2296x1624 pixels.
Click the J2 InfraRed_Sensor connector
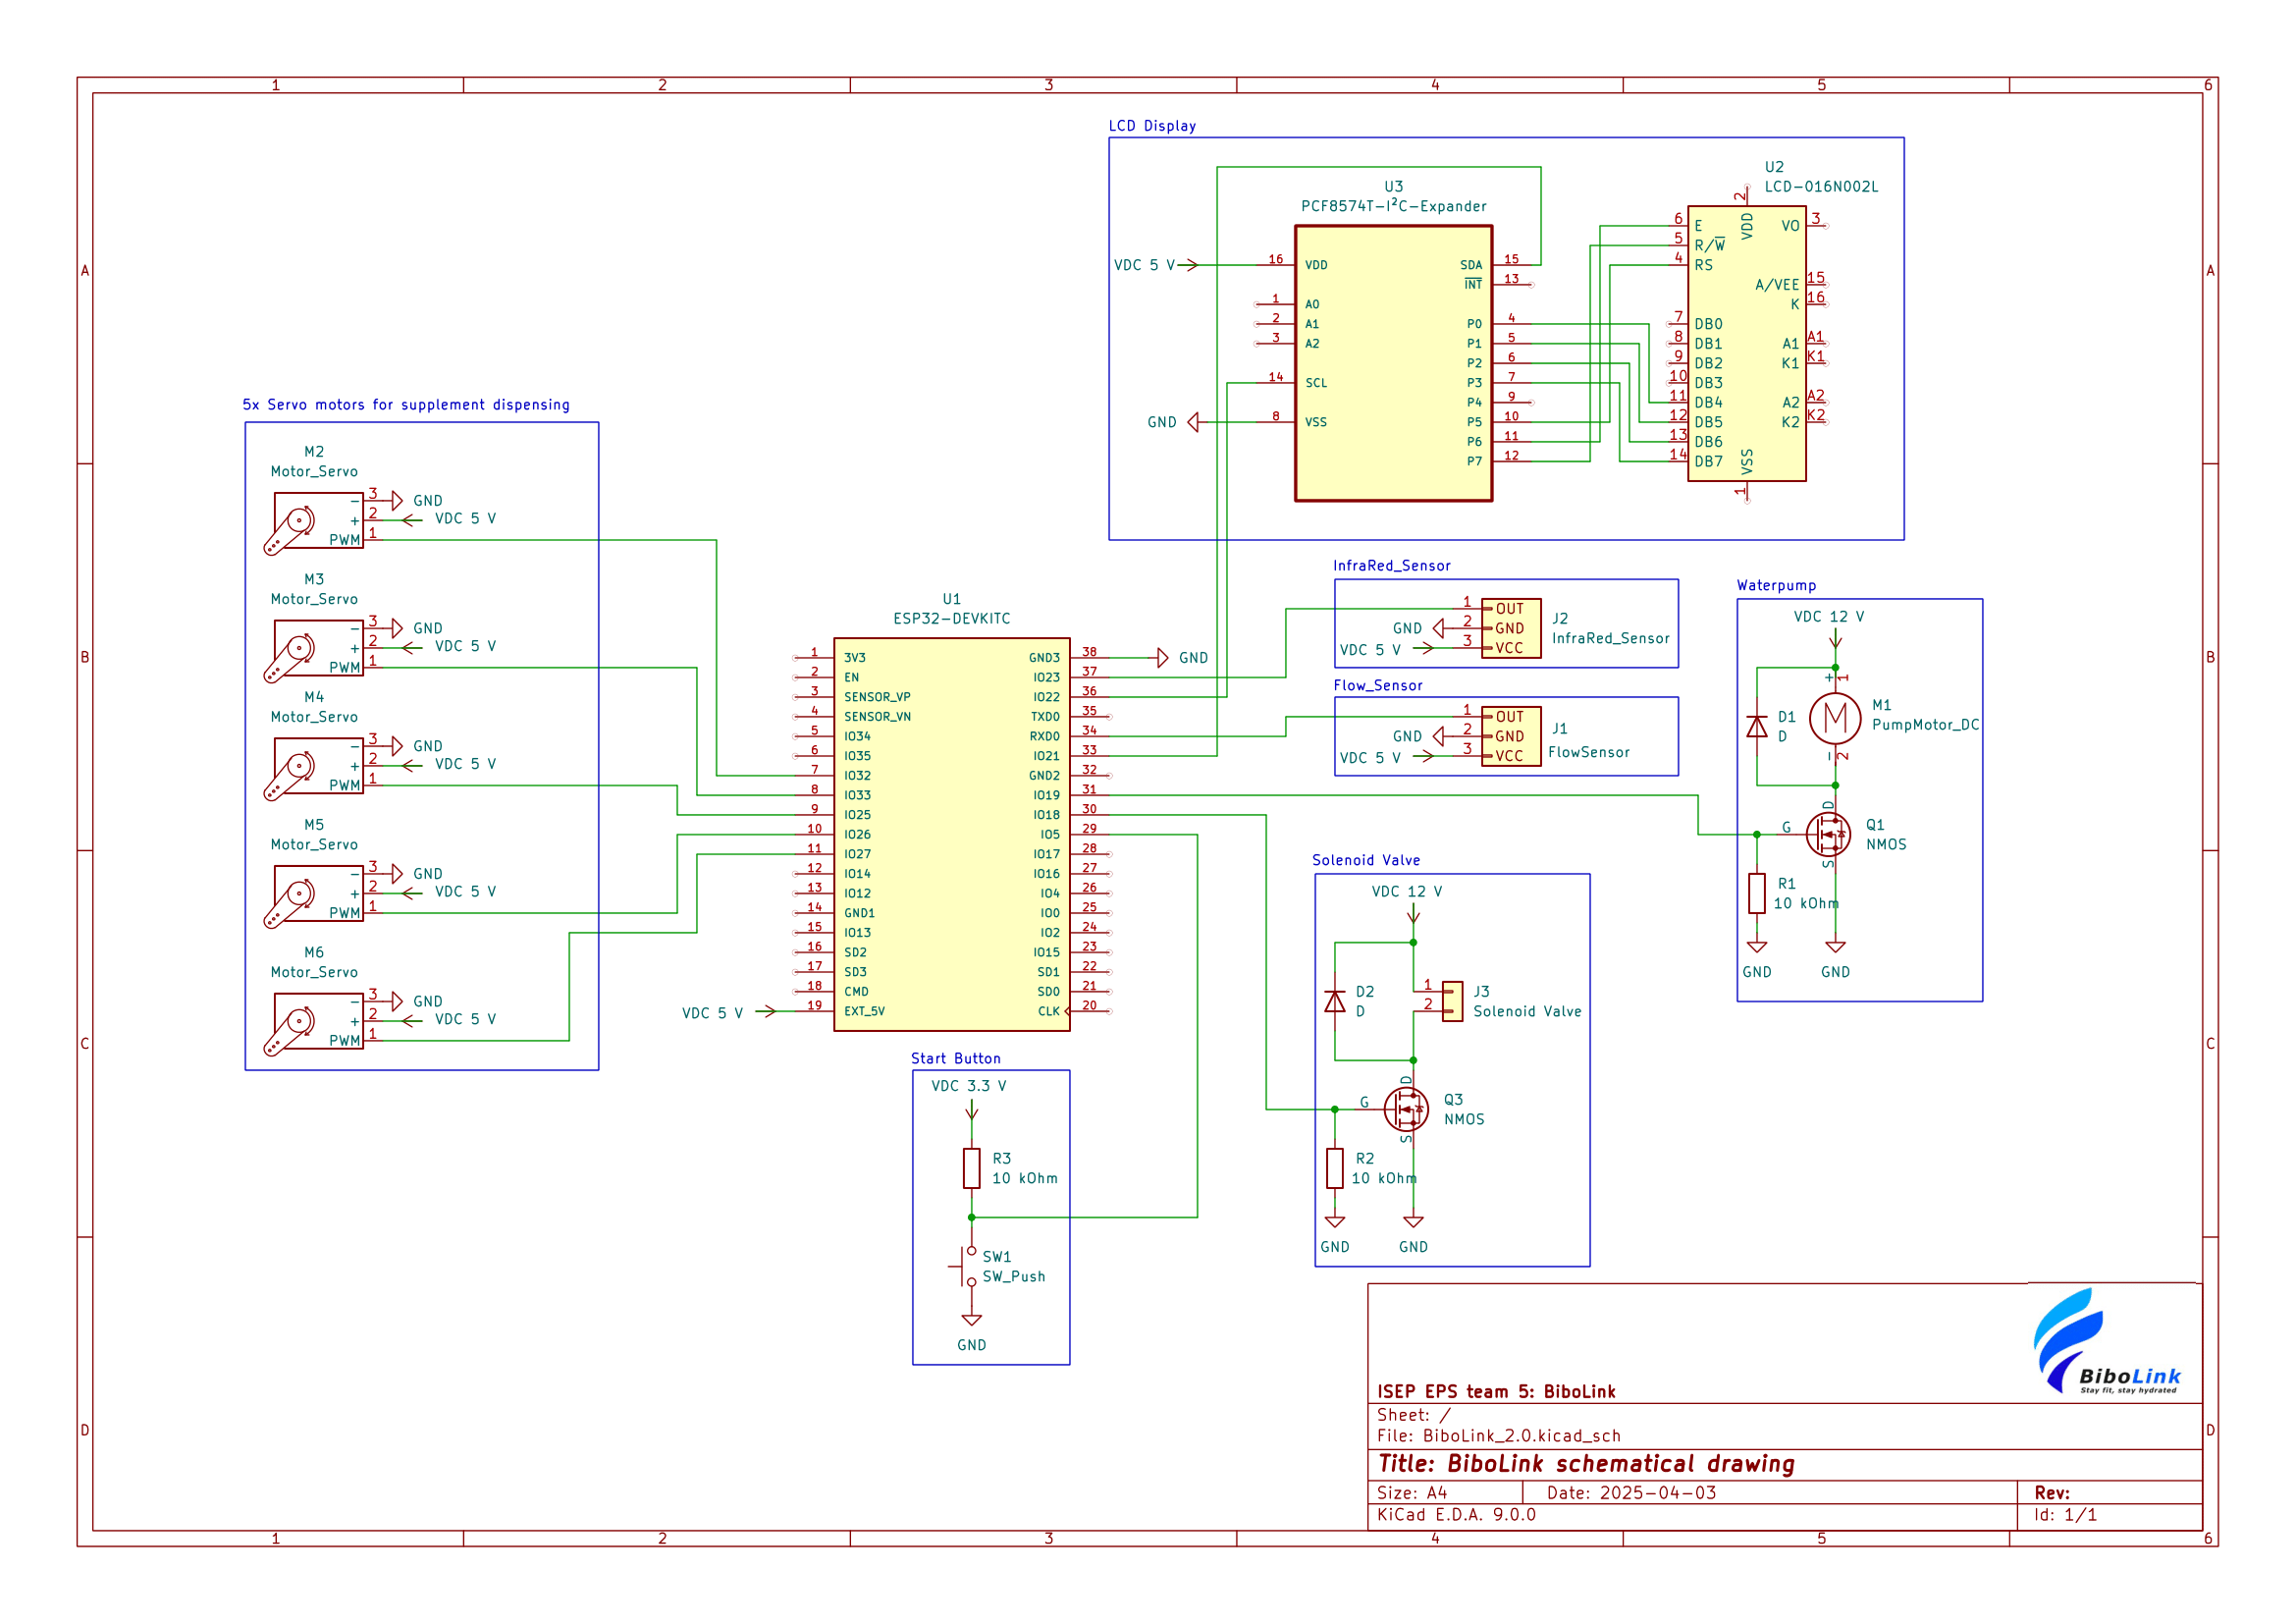(x=1510, y=628)
